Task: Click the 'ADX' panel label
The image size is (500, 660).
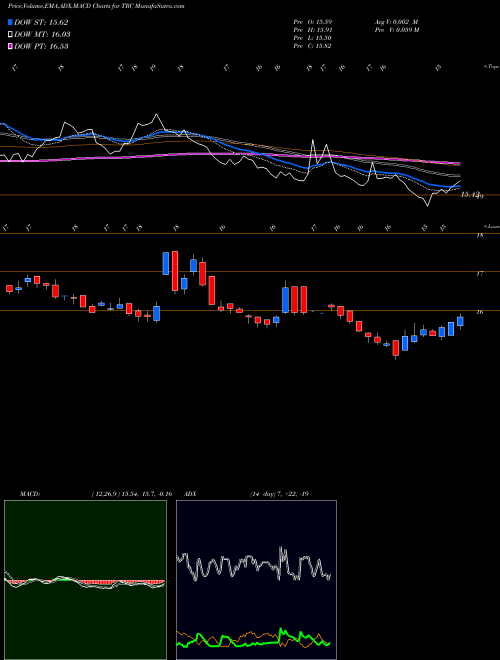Action: (191, 494)
